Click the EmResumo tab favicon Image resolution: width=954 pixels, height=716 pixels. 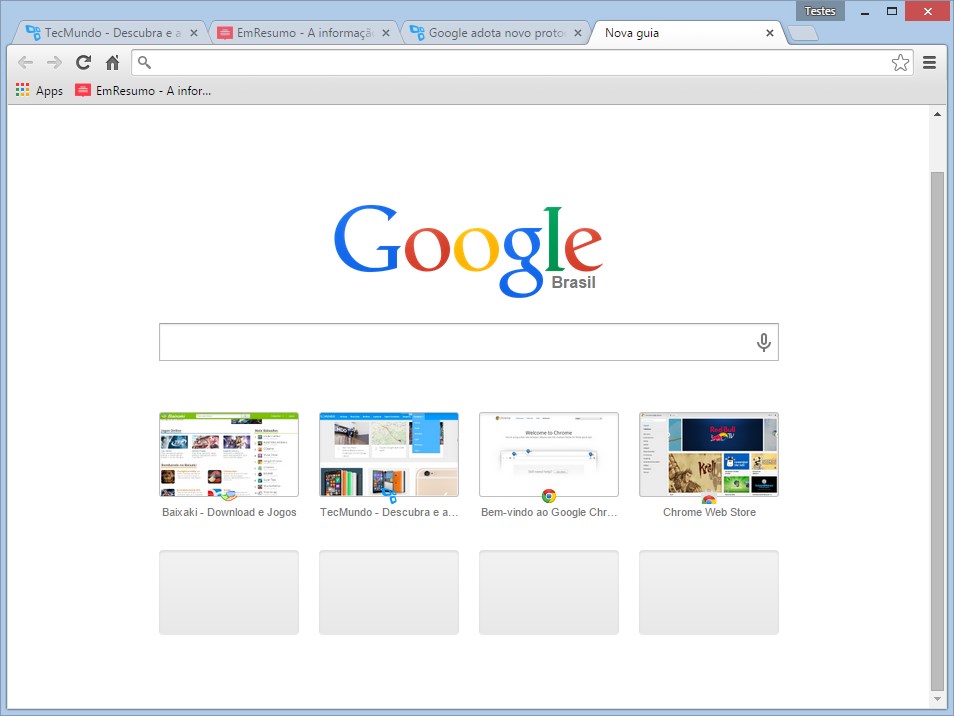click(x=225, y=33)
